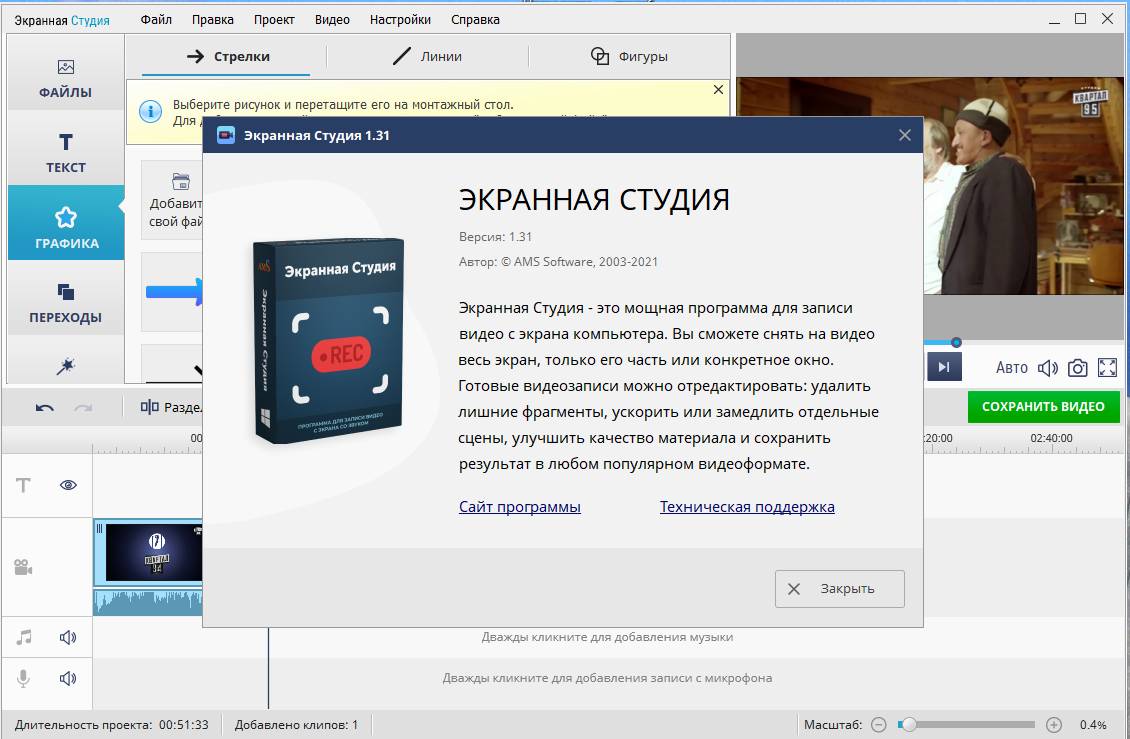Open the Проект menu
Screen dimensions: 1130x739
pos(274,19)
